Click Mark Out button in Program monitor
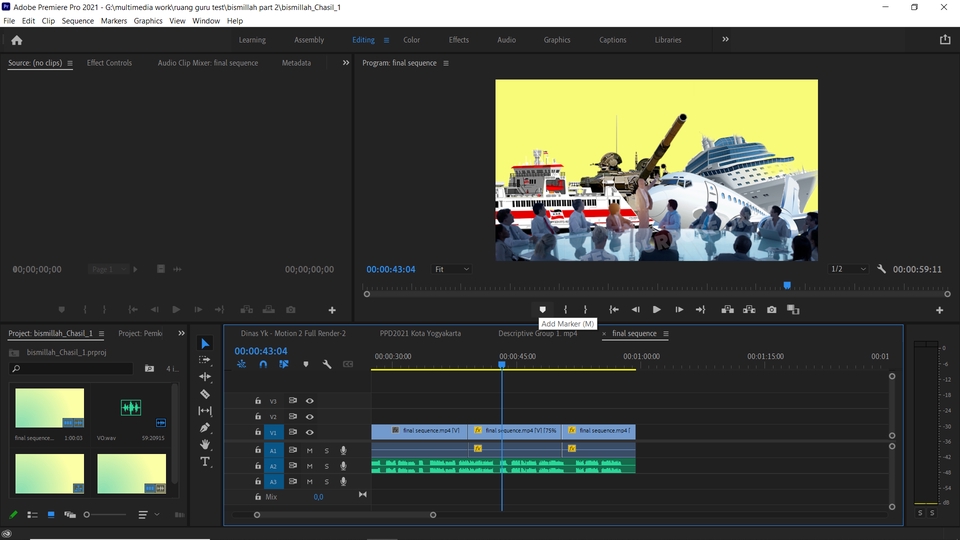 (585, 310)
